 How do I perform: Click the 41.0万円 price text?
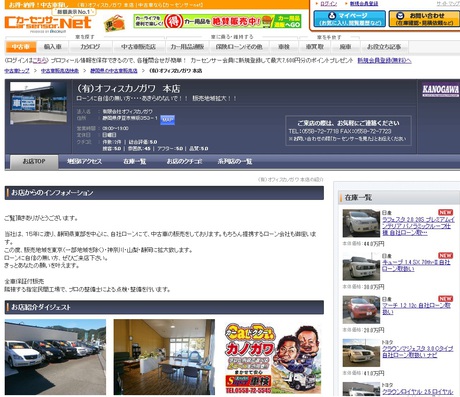tap(373, 373)
